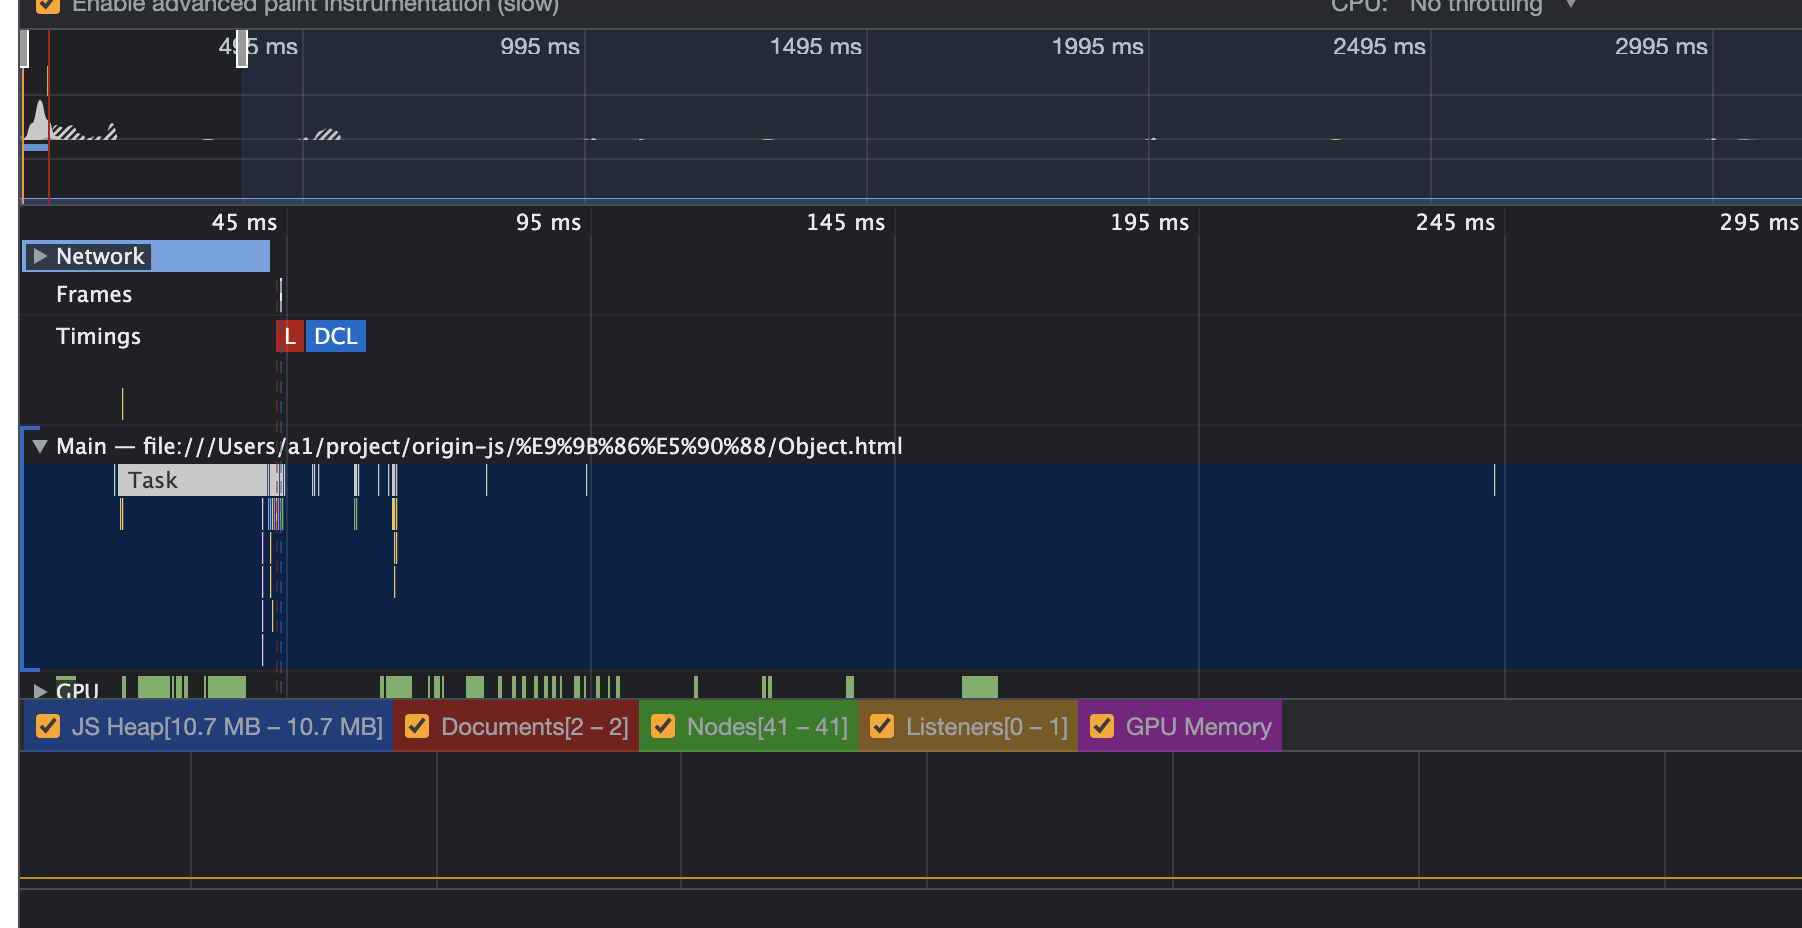This screenshot has width=1802, height=928.
Task: Click the 2995 ms overview label
Action: [1661, 47]
